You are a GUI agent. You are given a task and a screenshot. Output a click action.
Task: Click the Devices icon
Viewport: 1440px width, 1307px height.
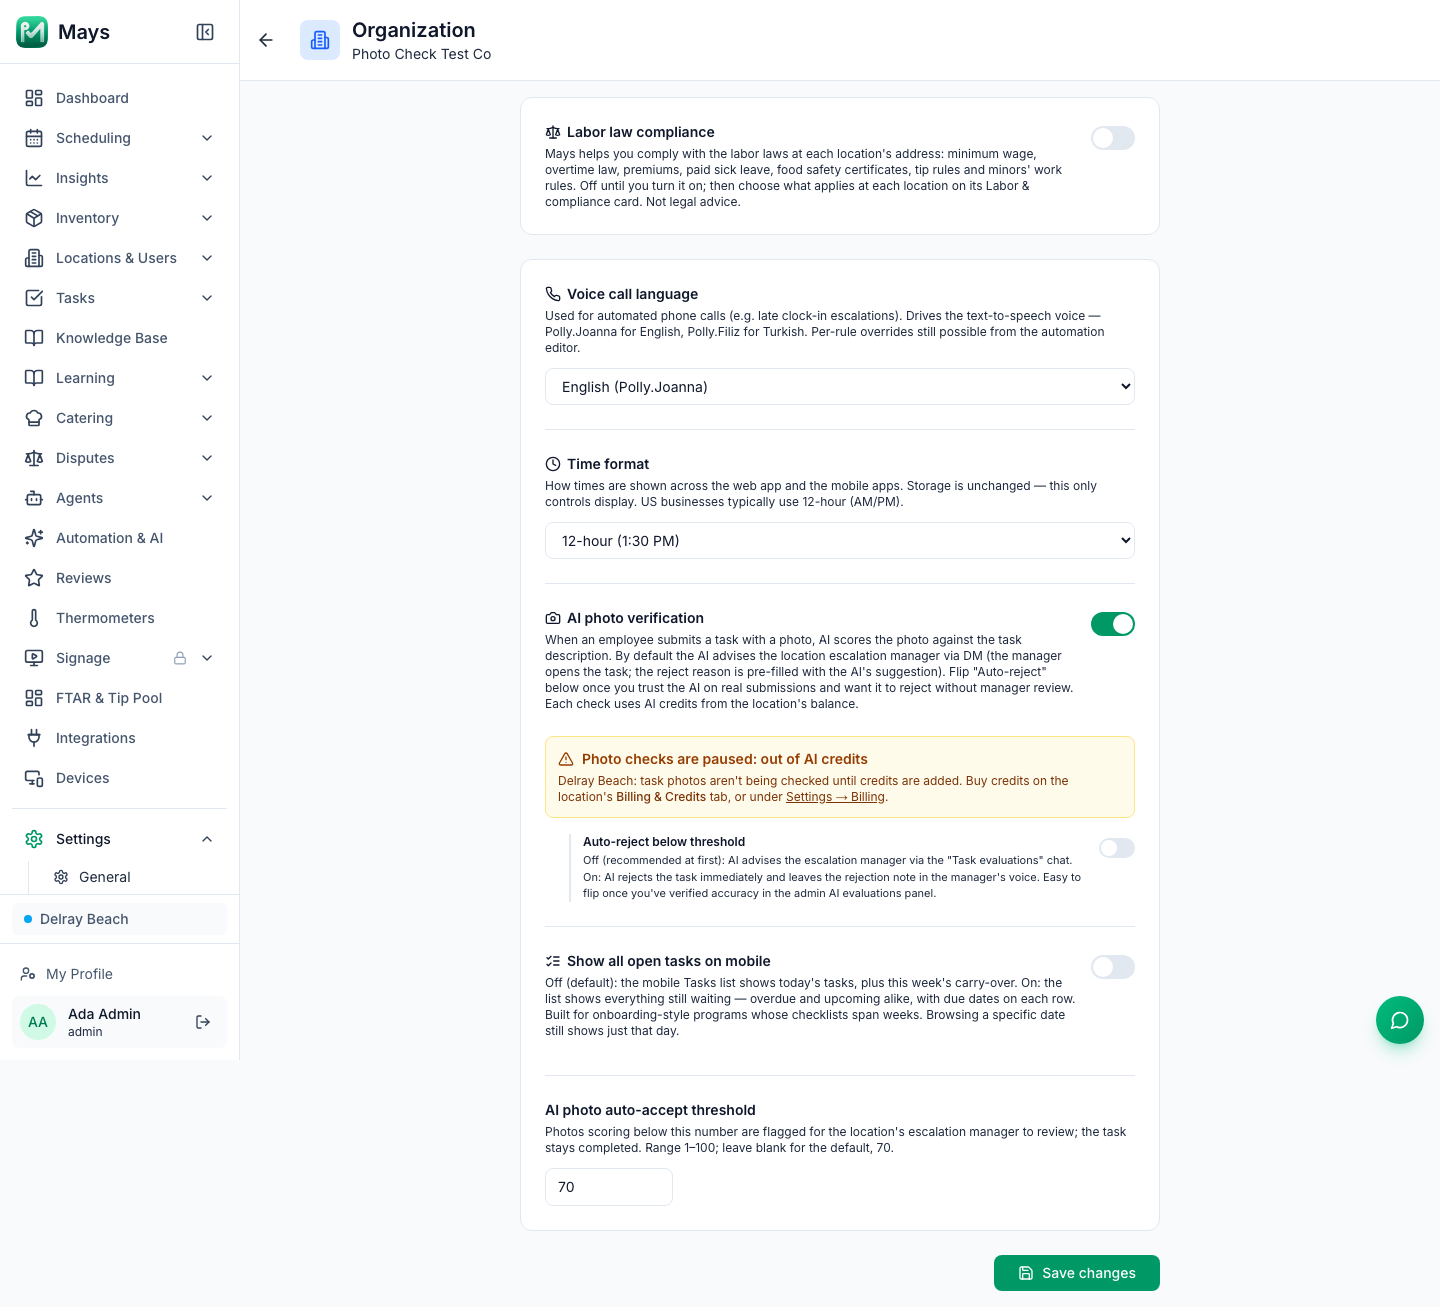[34, 778]
